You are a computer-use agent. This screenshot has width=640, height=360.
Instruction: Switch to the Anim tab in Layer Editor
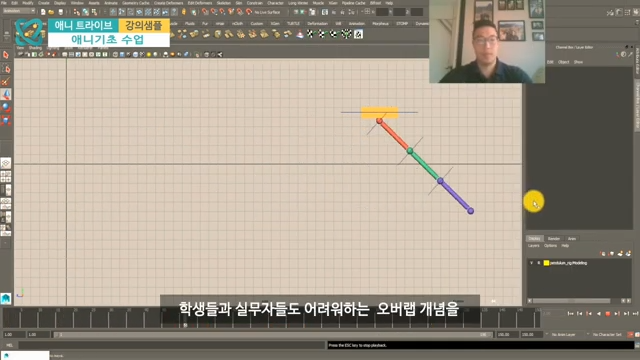point(572,239)
